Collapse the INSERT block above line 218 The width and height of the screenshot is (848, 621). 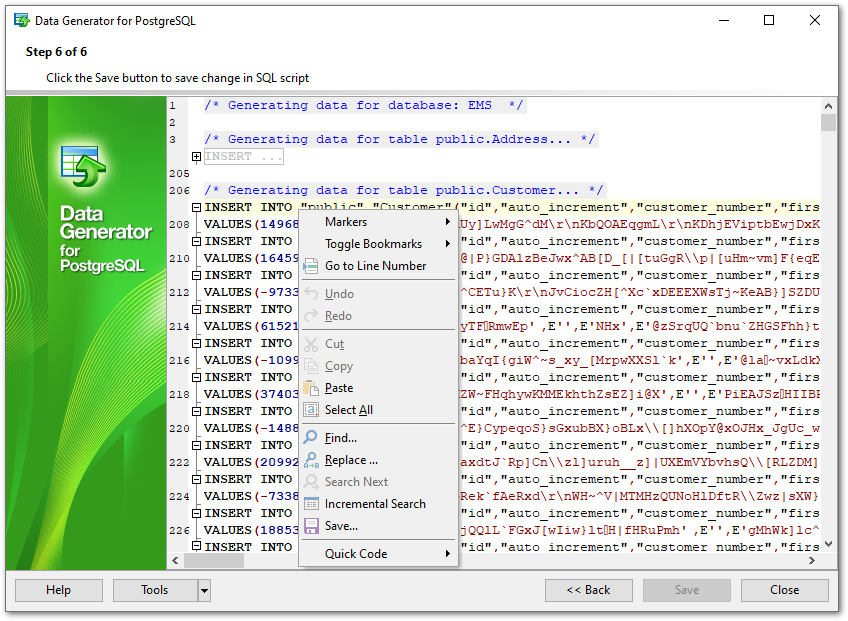pos(196,378)
